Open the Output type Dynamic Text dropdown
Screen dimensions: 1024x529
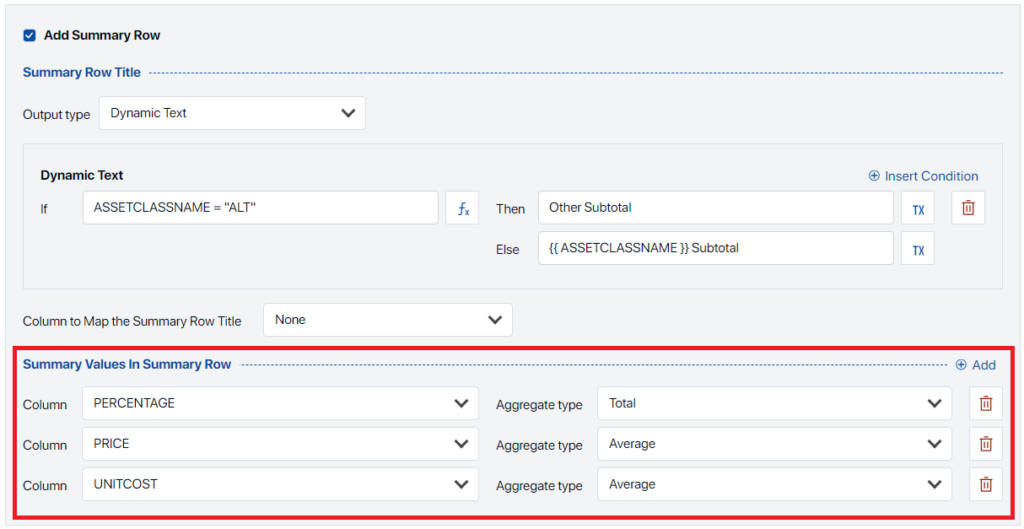(x=232, y=113)
